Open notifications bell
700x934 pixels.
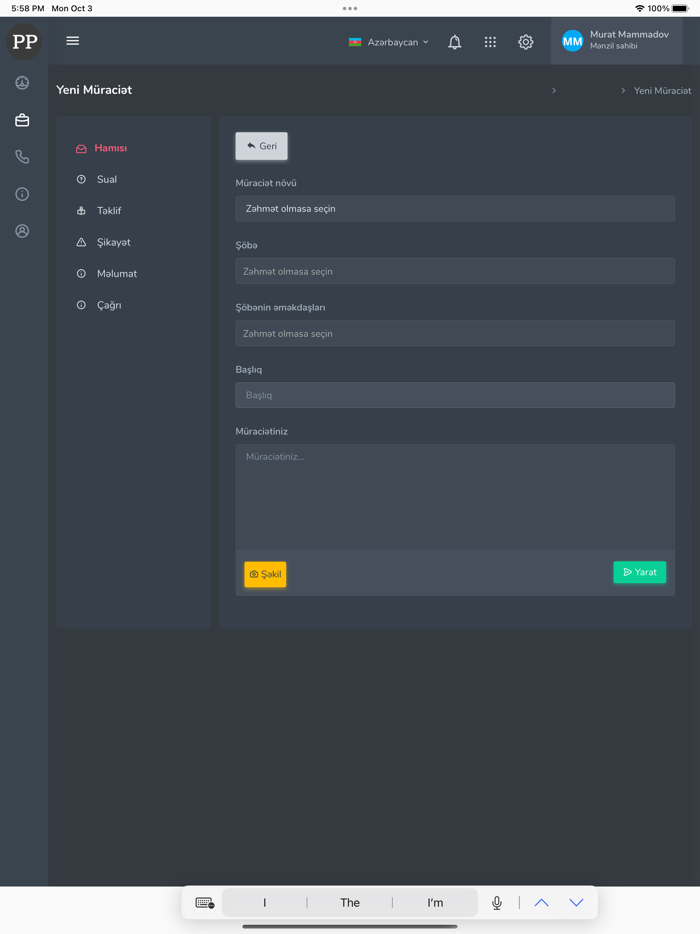[455, 42]
